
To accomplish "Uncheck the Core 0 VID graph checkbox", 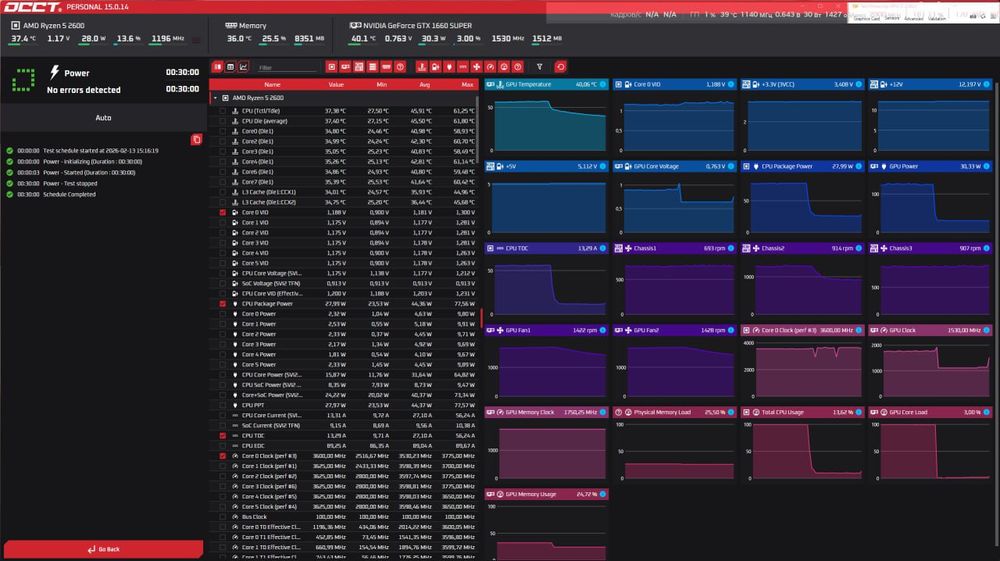I will tap(223, 212).
